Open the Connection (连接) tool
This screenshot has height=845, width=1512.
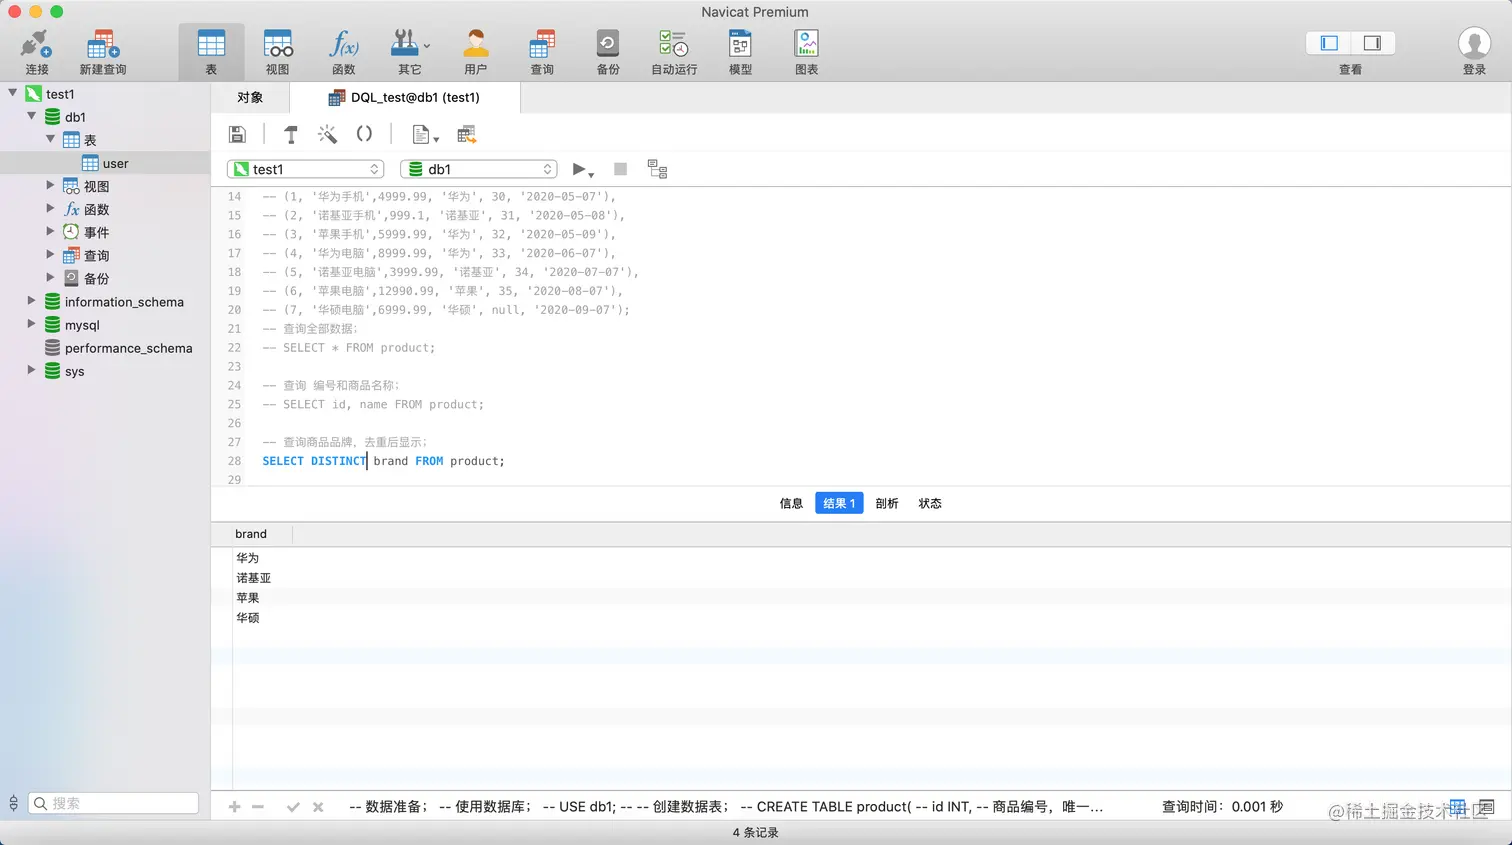coord(36,52)
